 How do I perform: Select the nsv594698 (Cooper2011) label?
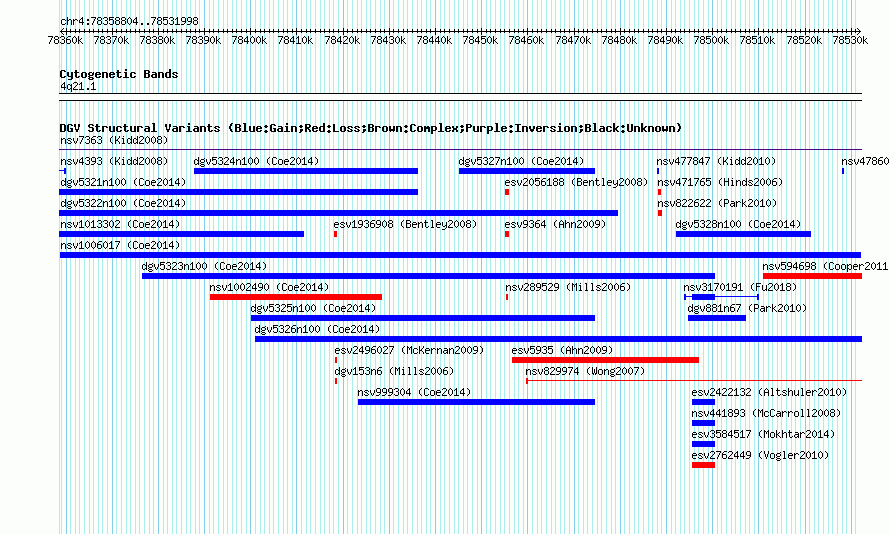click(826, 266)
